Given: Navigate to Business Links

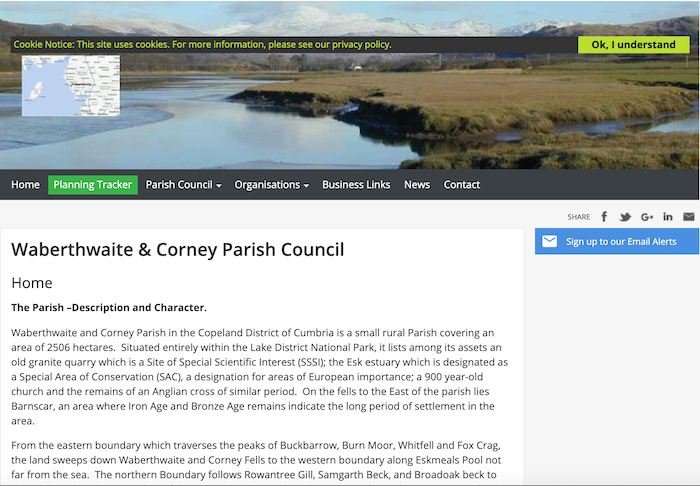Looking at the screenshot, I should click(x=356, y=185).
